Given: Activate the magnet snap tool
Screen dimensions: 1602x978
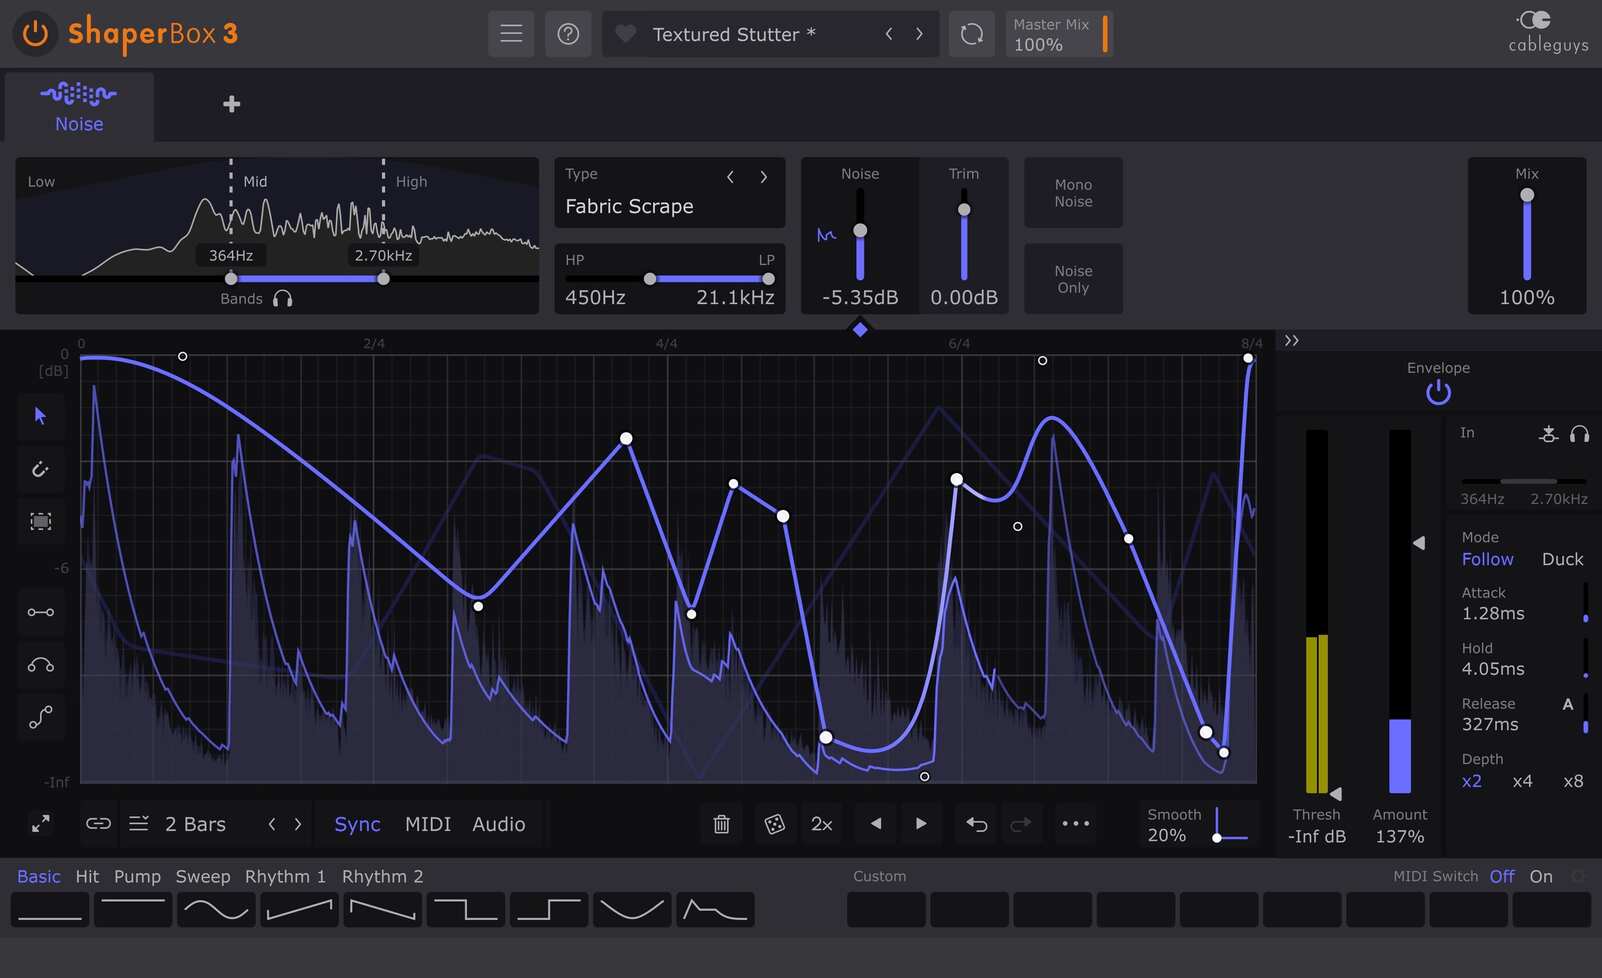Looking at the screenshot, I should [x=41, y=469].
